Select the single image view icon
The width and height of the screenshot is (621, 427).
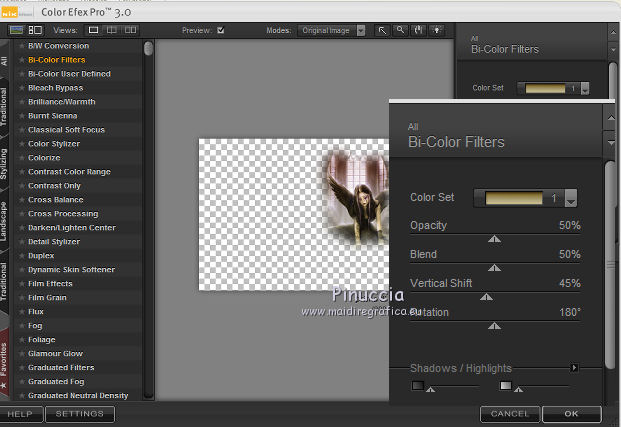93,30
